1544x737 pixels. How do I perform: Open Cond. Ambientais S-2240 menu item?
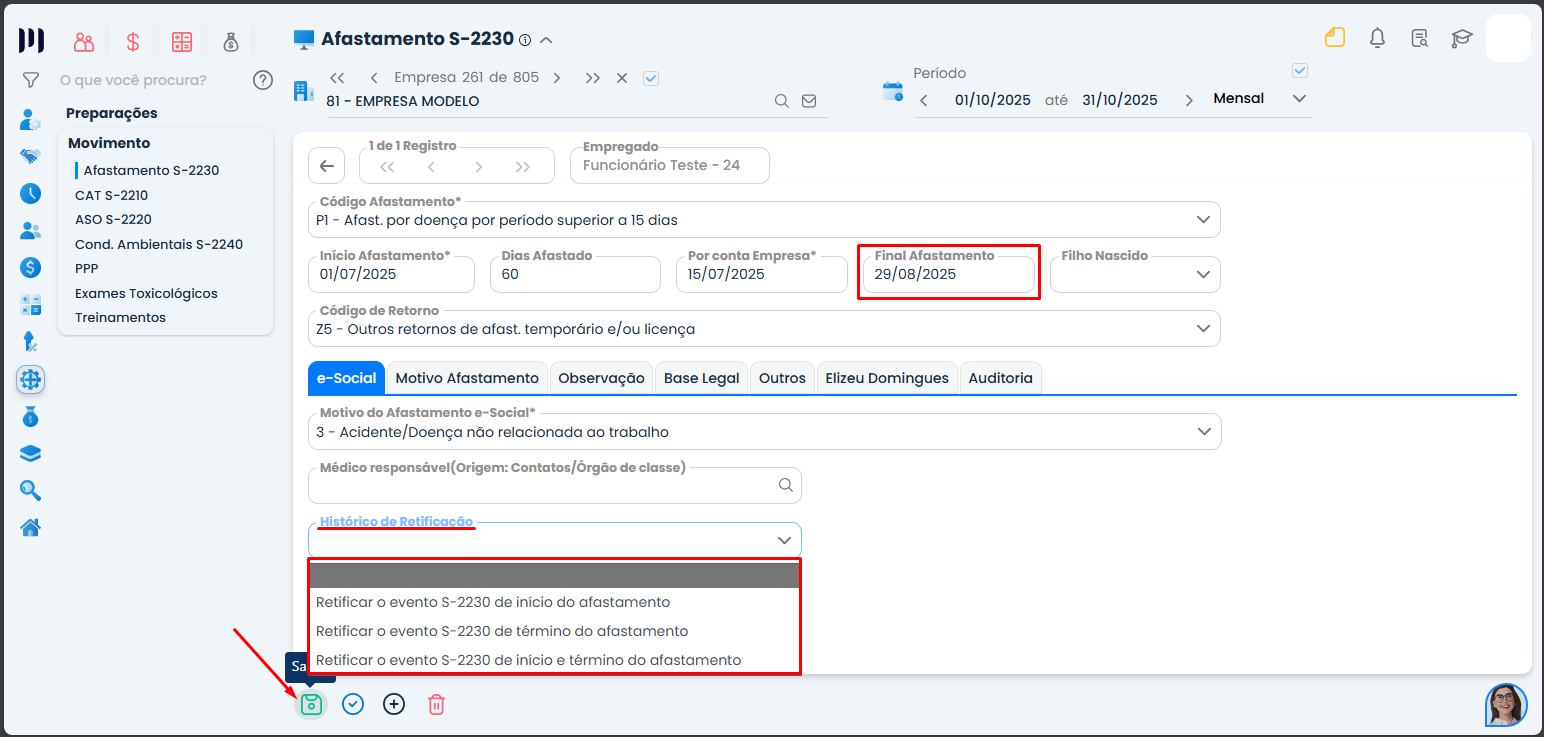(x=159, y=244)
